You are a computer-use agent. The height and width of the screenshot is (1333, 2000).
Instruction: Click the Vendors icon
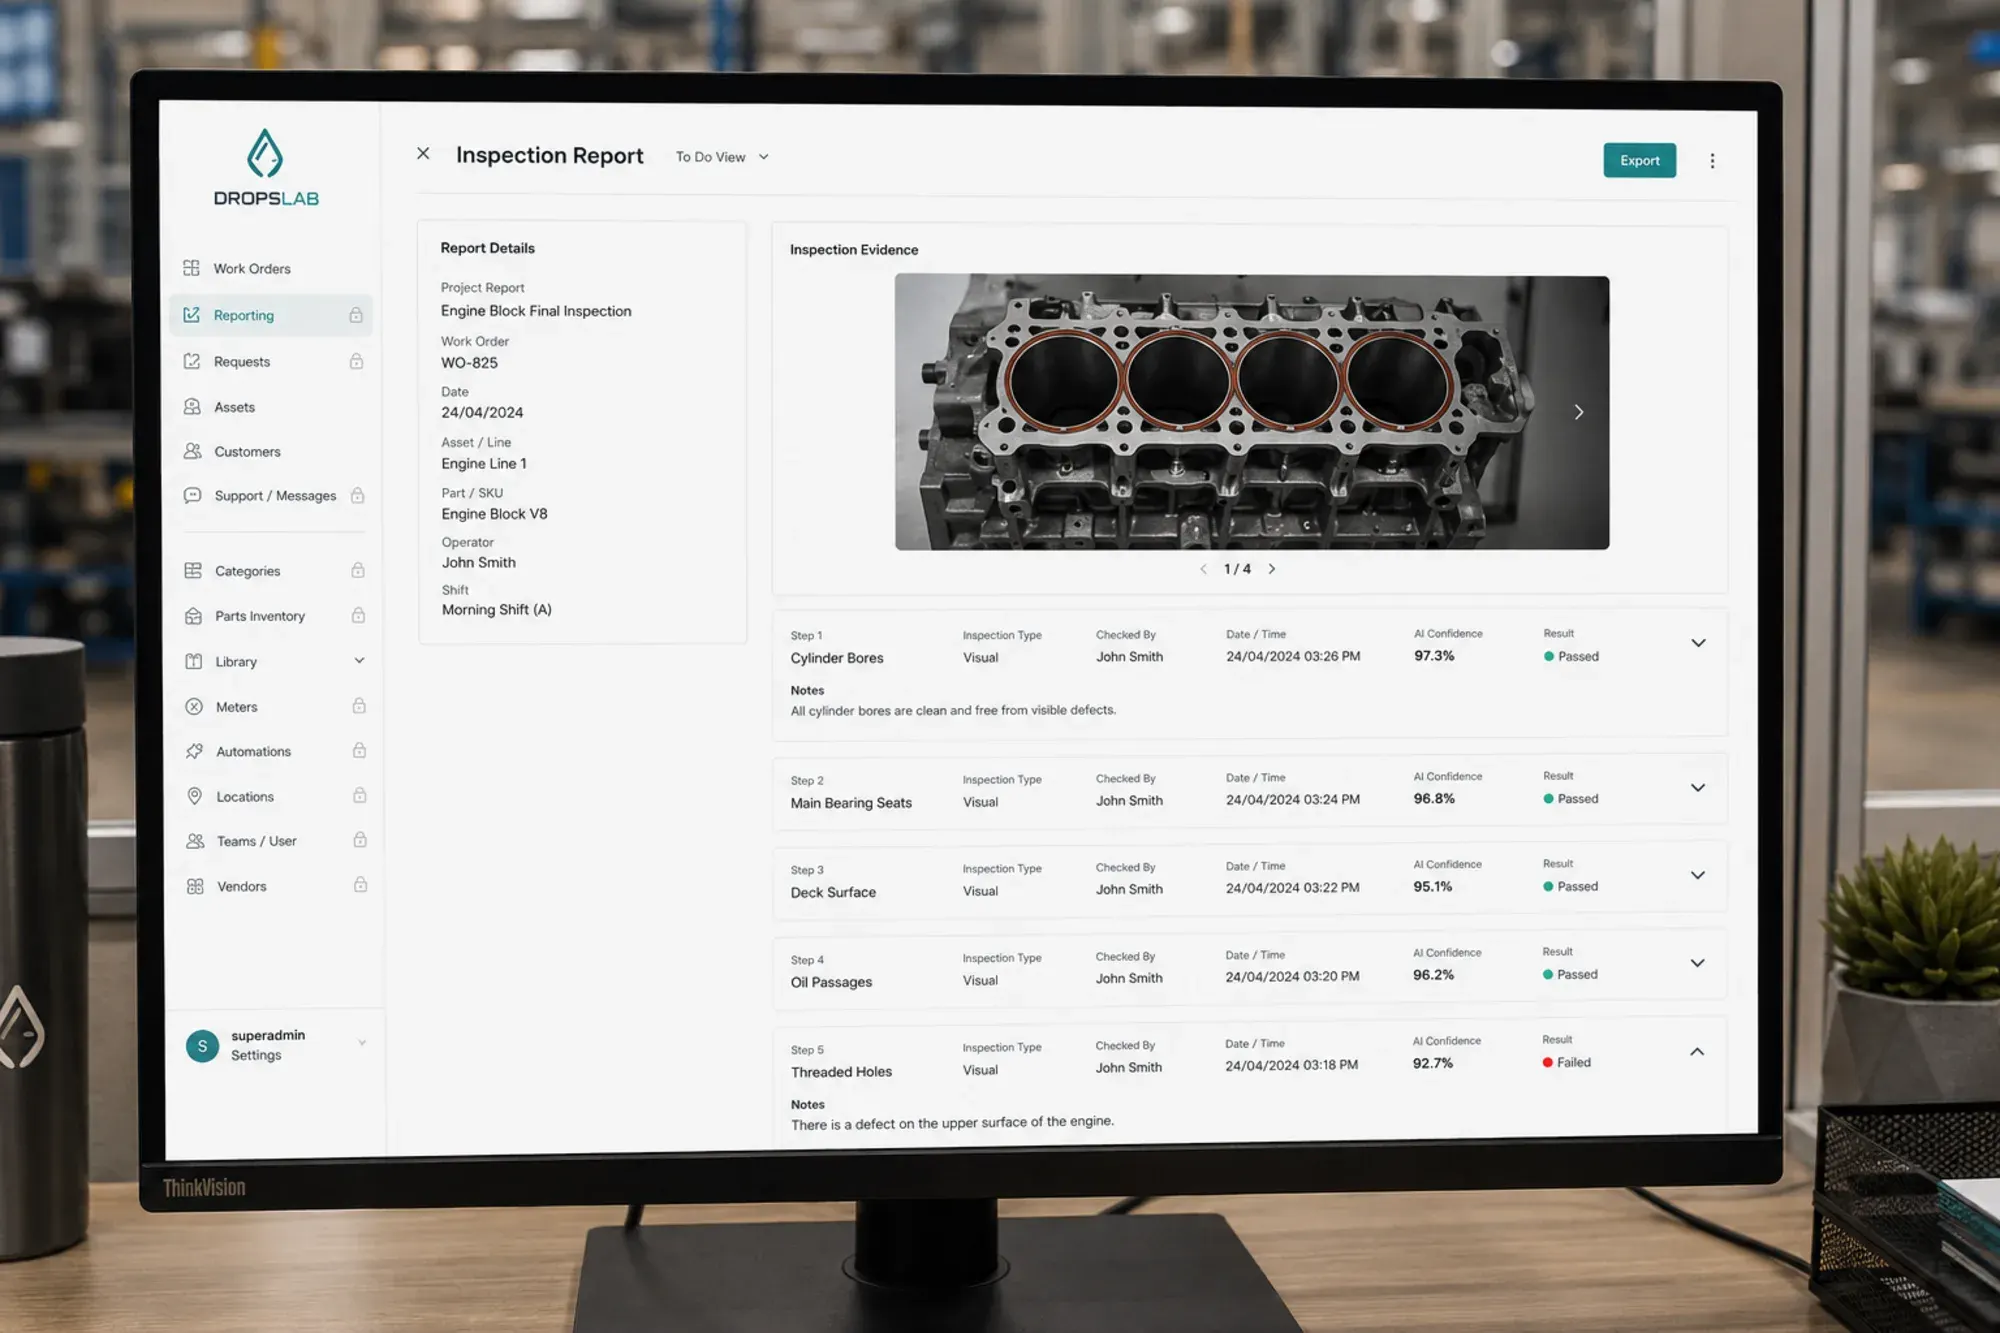point(195,886)
